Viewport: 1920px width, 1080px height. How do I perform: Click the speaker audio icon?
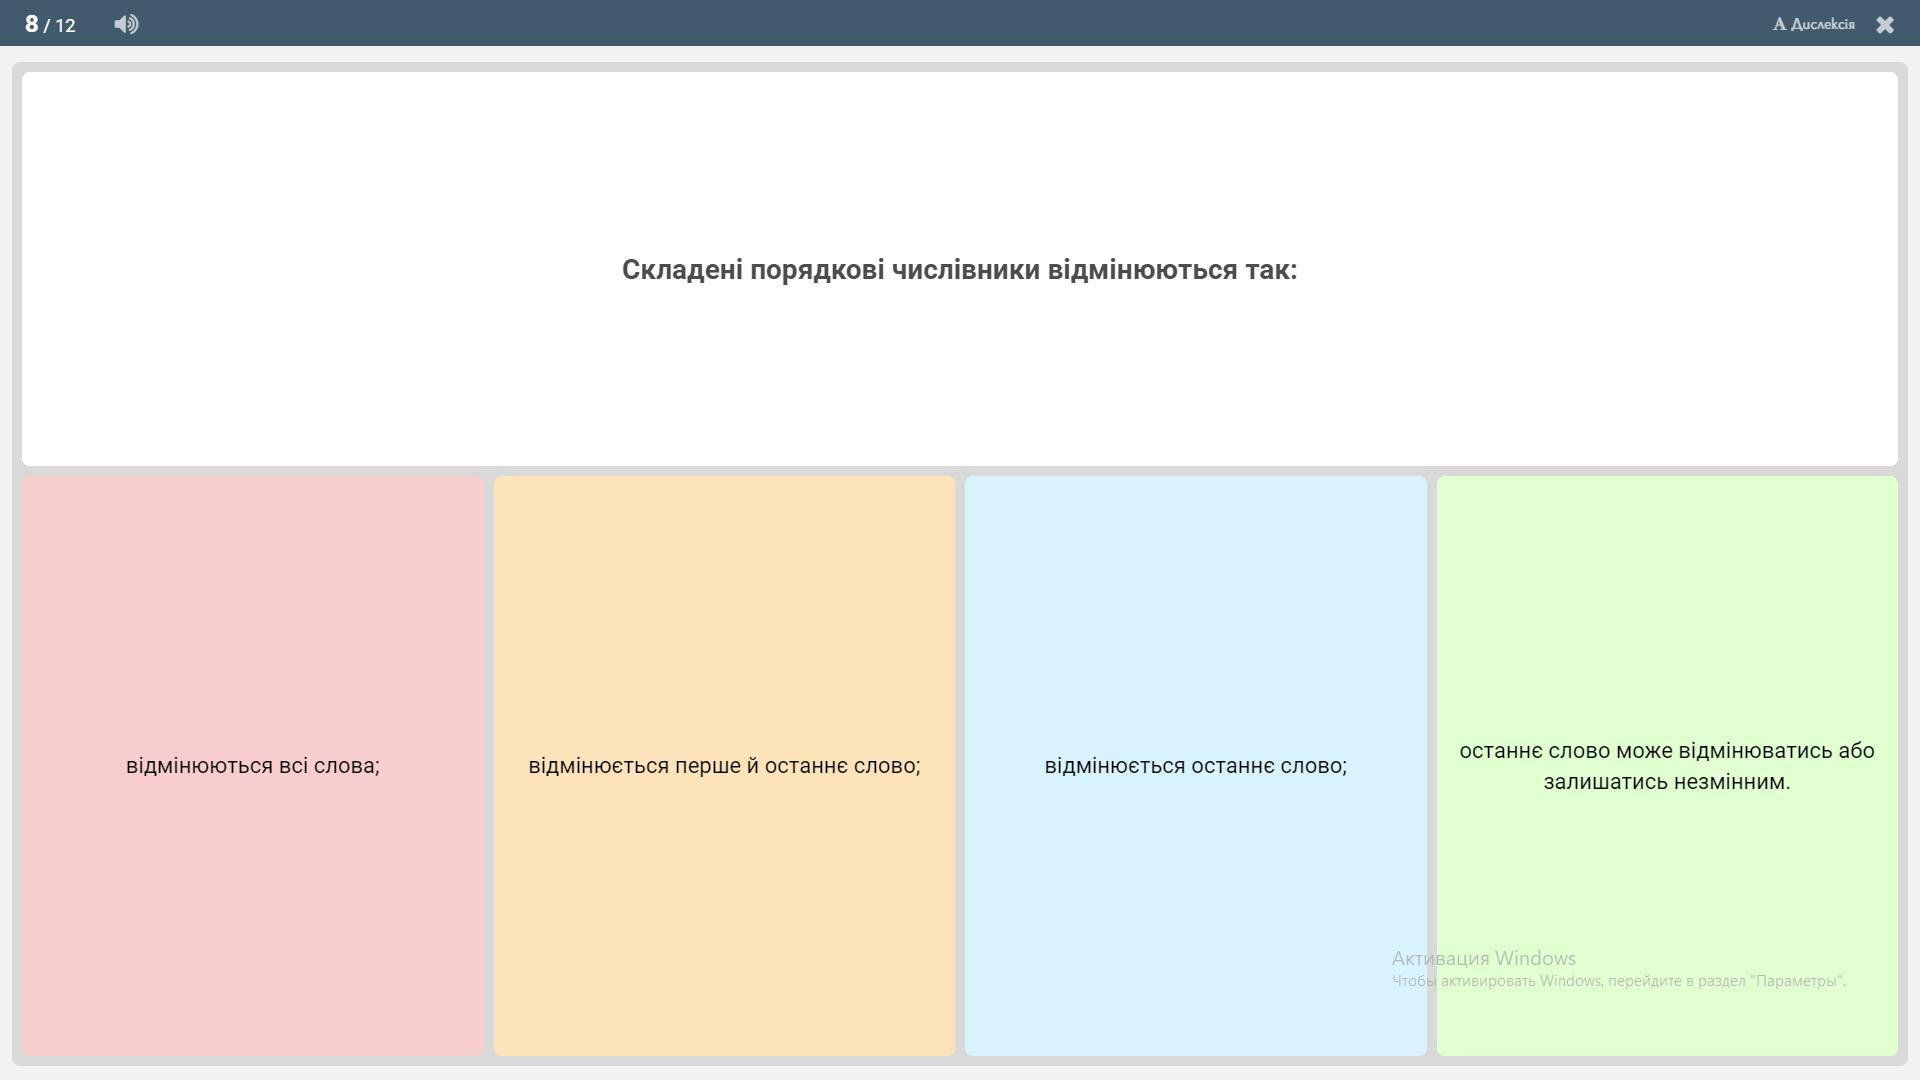126,24
